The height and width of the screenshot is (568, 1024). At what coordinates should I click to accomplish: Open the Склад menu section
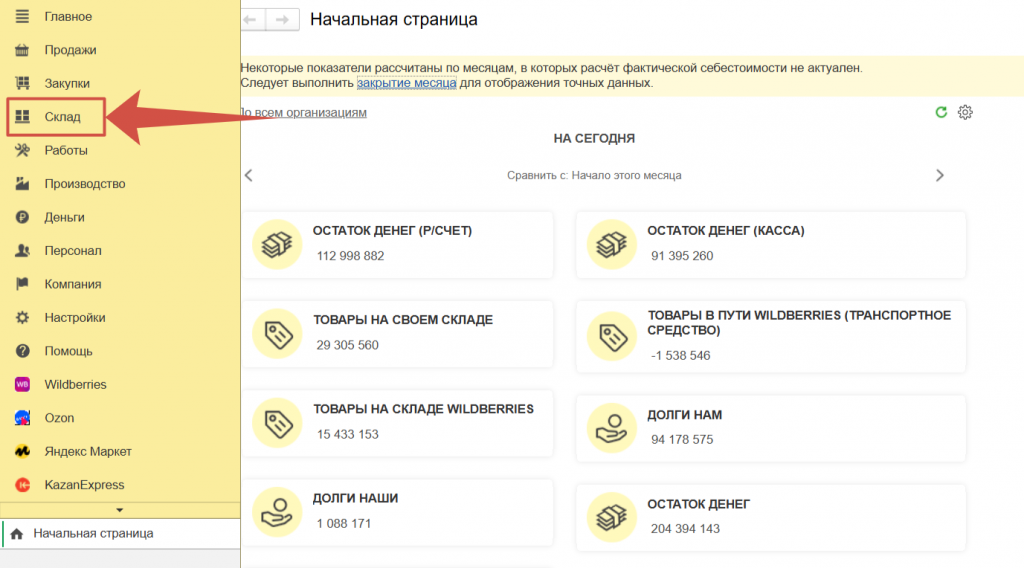coord(62,117)
